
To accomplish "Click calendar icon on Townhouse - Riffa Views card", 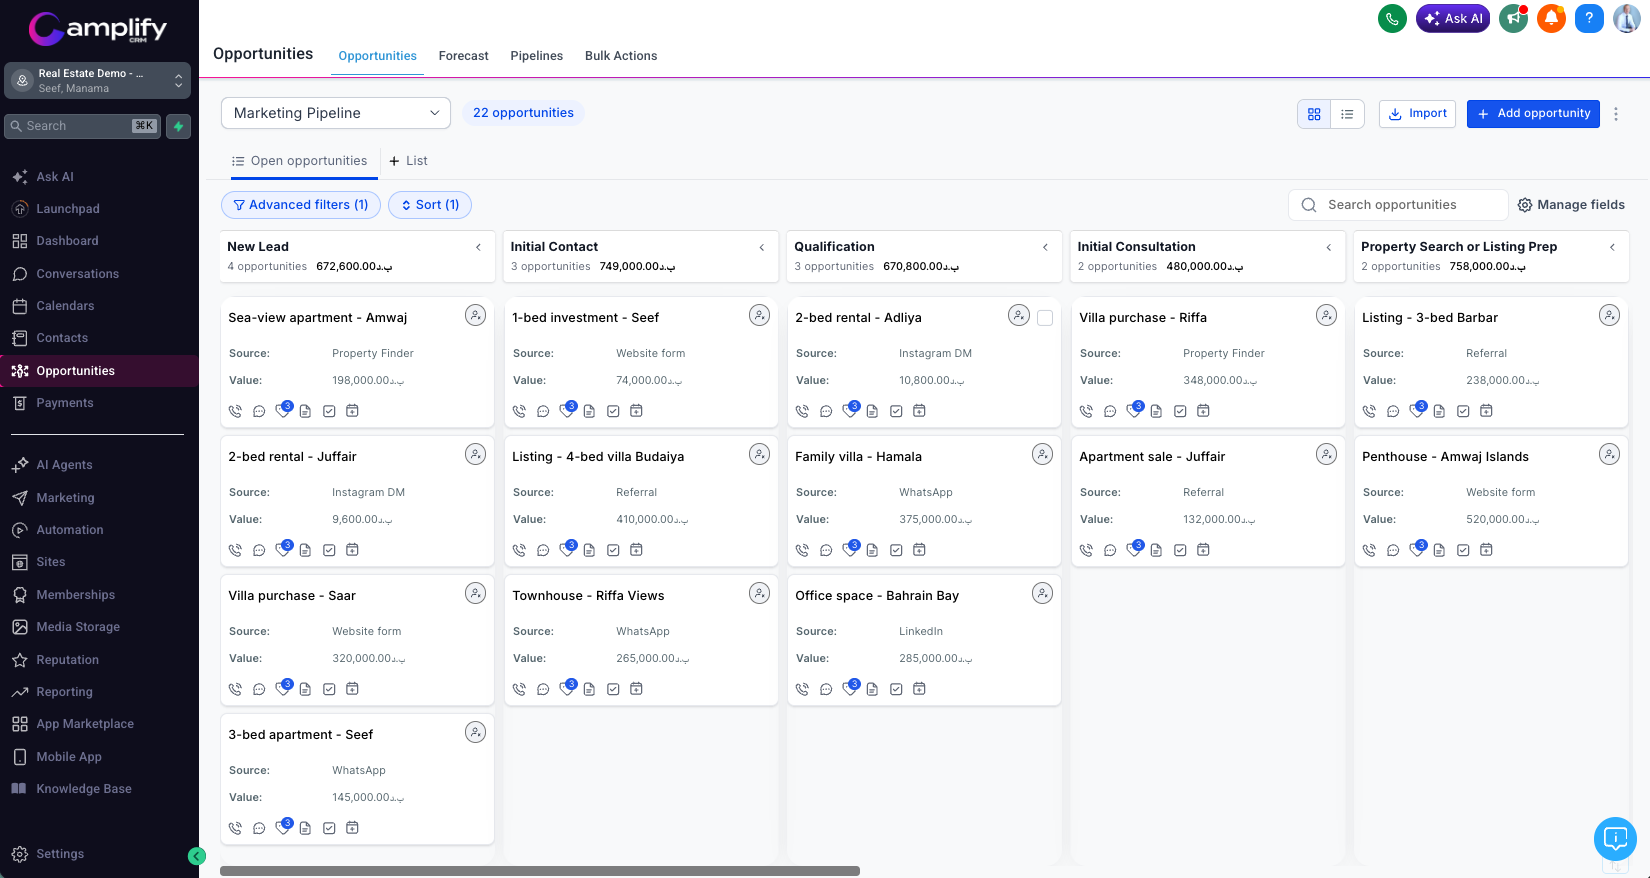I will [x=636, y=689].
